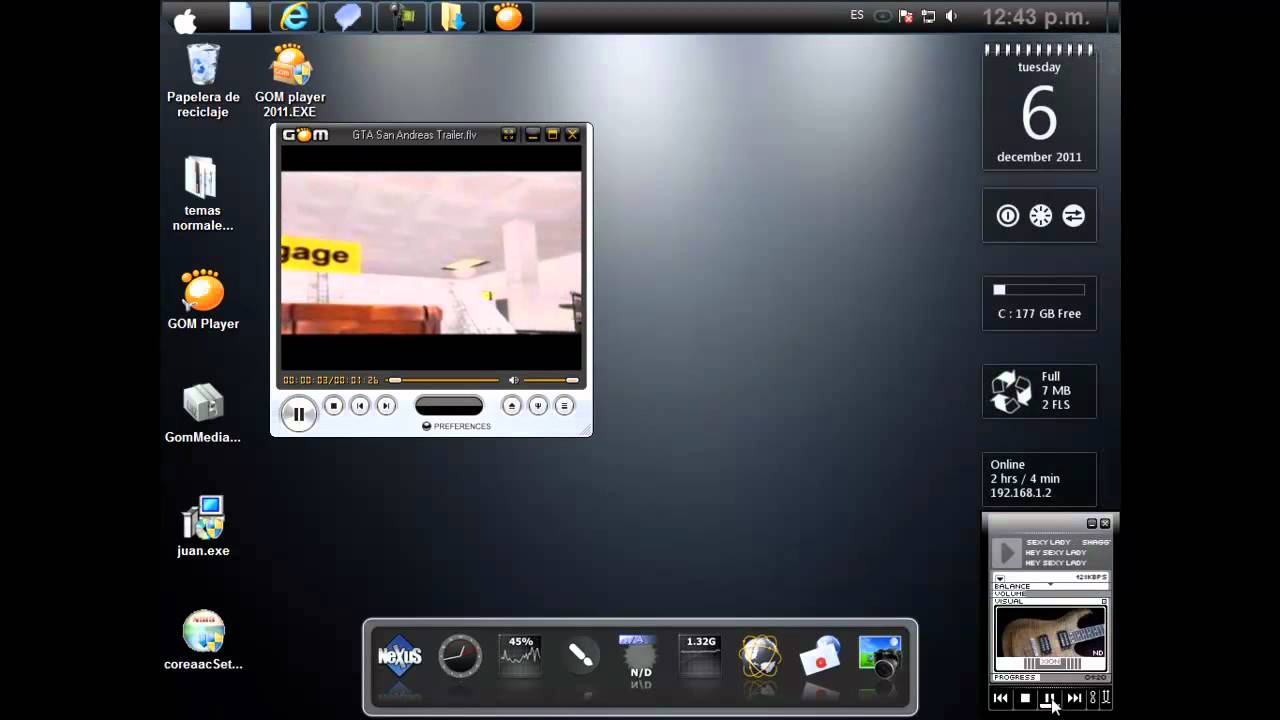Click the snowflake standby icon in widget
The image size is (1280, 720).
coord(1041,216)
